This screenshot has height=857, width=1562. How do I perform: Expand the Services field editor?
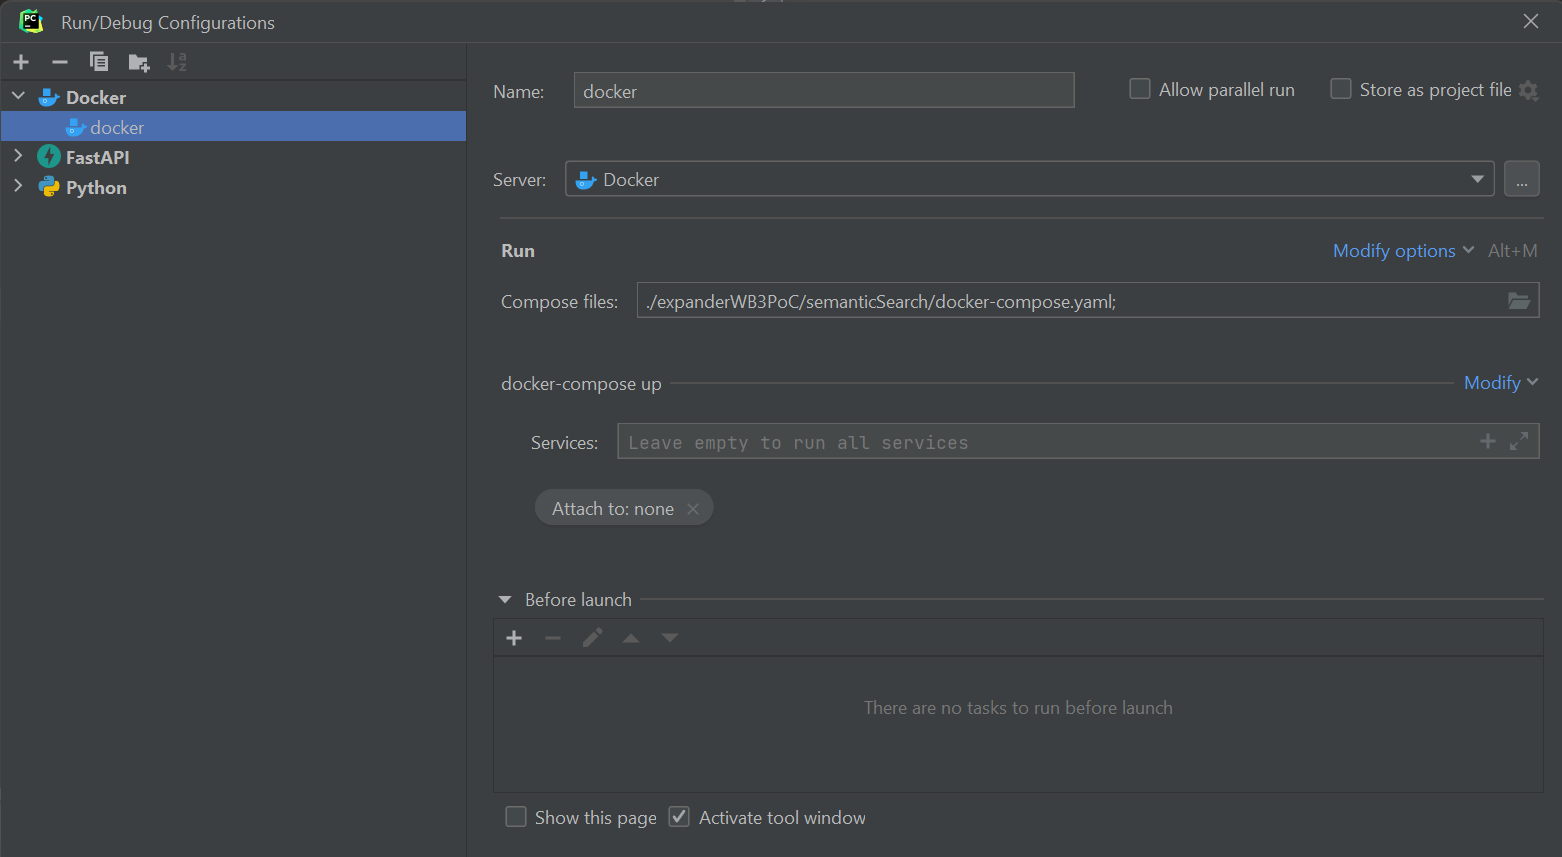point(1519,441)
